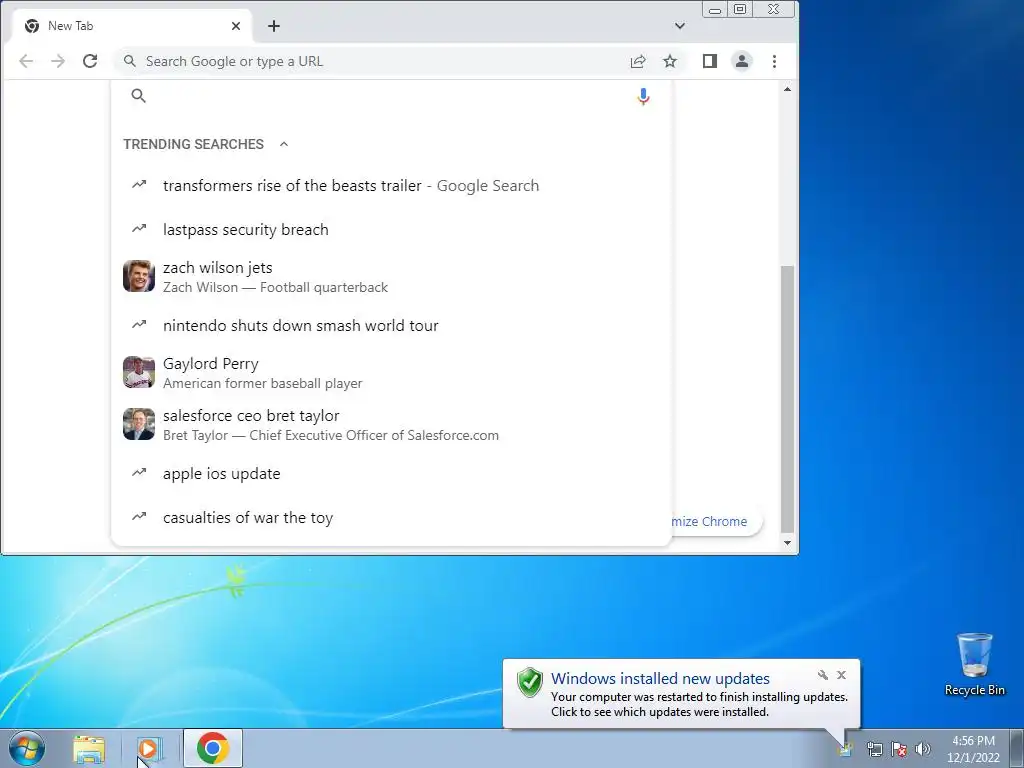Click the Windows Update tray icon

tap(846, 749)
